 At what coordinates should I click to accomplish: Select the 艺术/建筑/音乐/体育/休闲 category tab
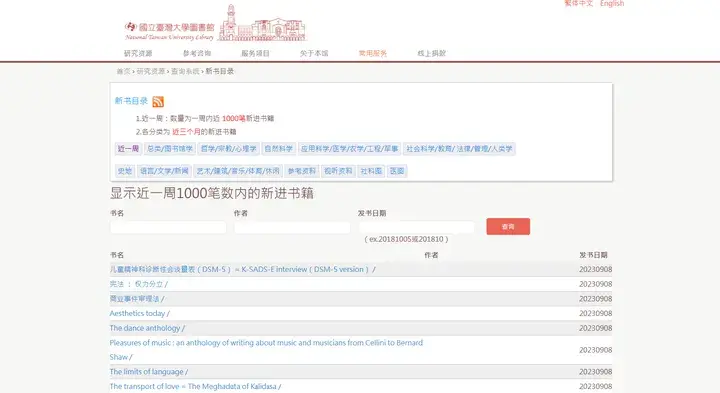point(238,171)
